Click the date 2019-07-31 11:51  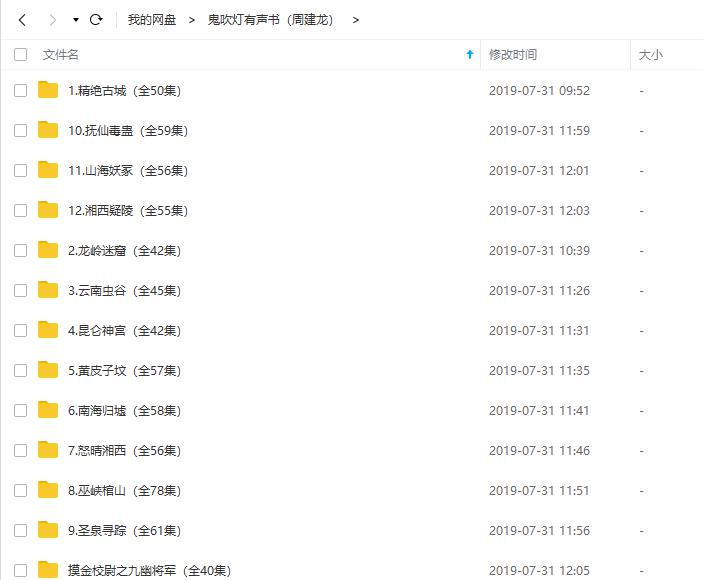pyautogui.click(x=539, y=490)
